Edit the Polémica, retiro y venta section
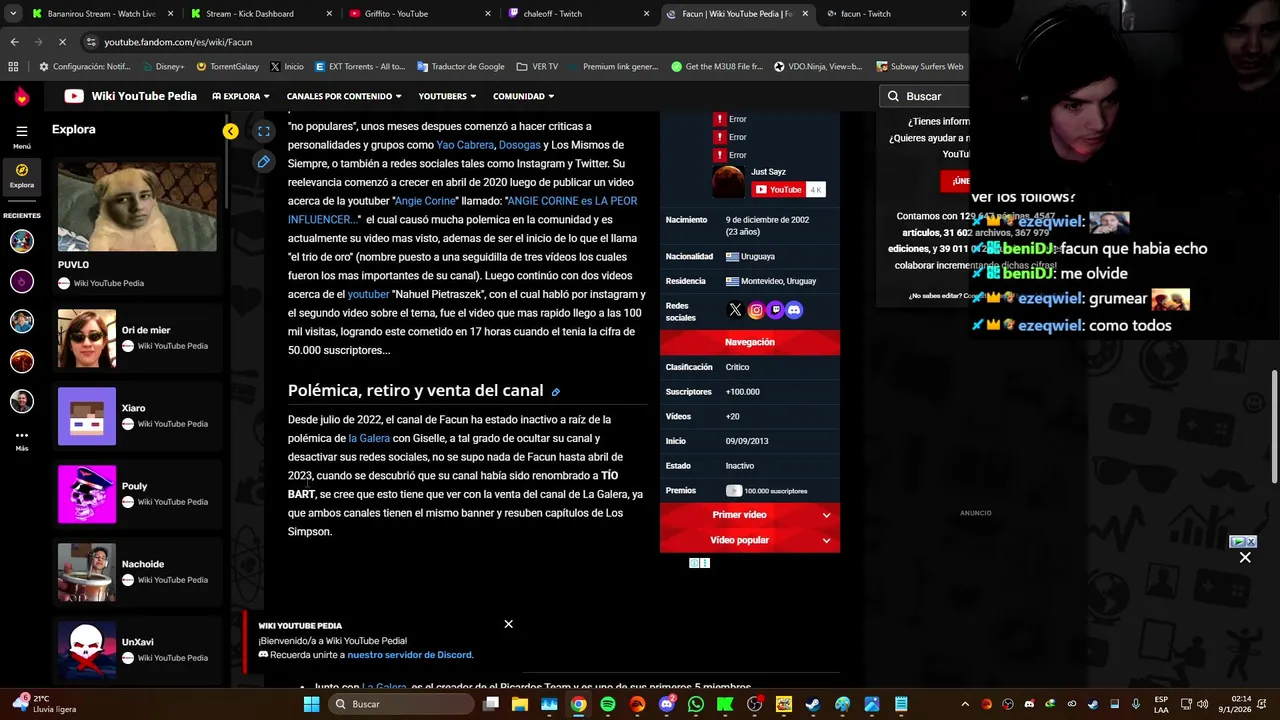 556,392
